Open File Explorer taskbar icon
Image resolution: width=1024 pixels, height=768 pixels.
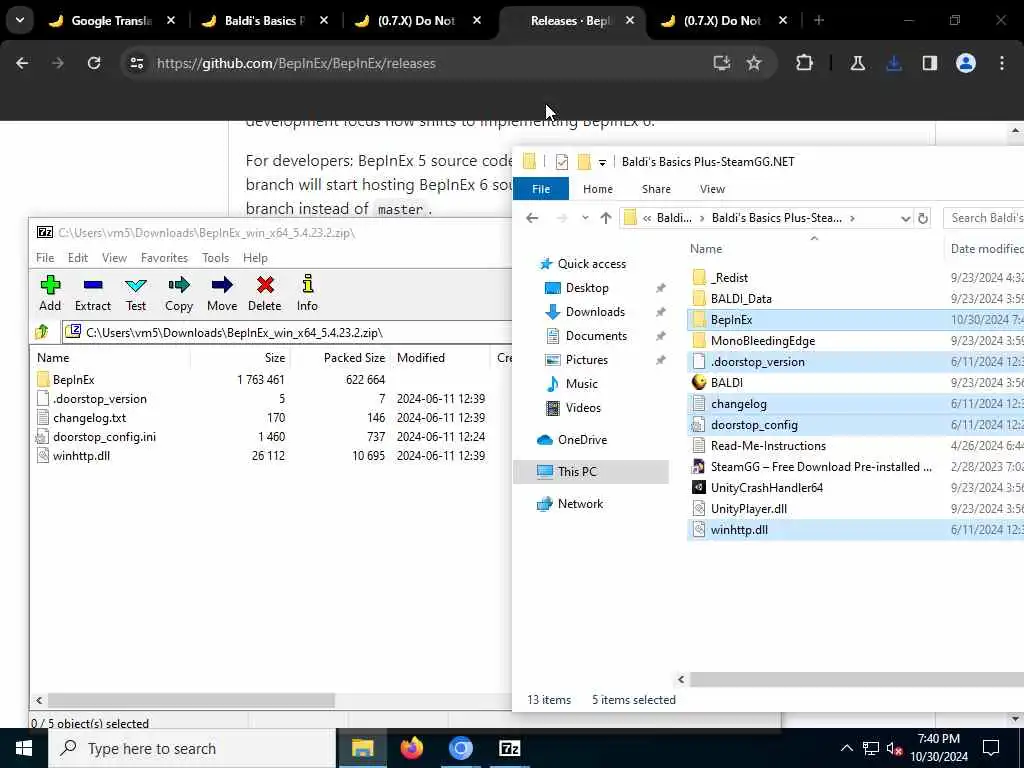coord(362,748)
